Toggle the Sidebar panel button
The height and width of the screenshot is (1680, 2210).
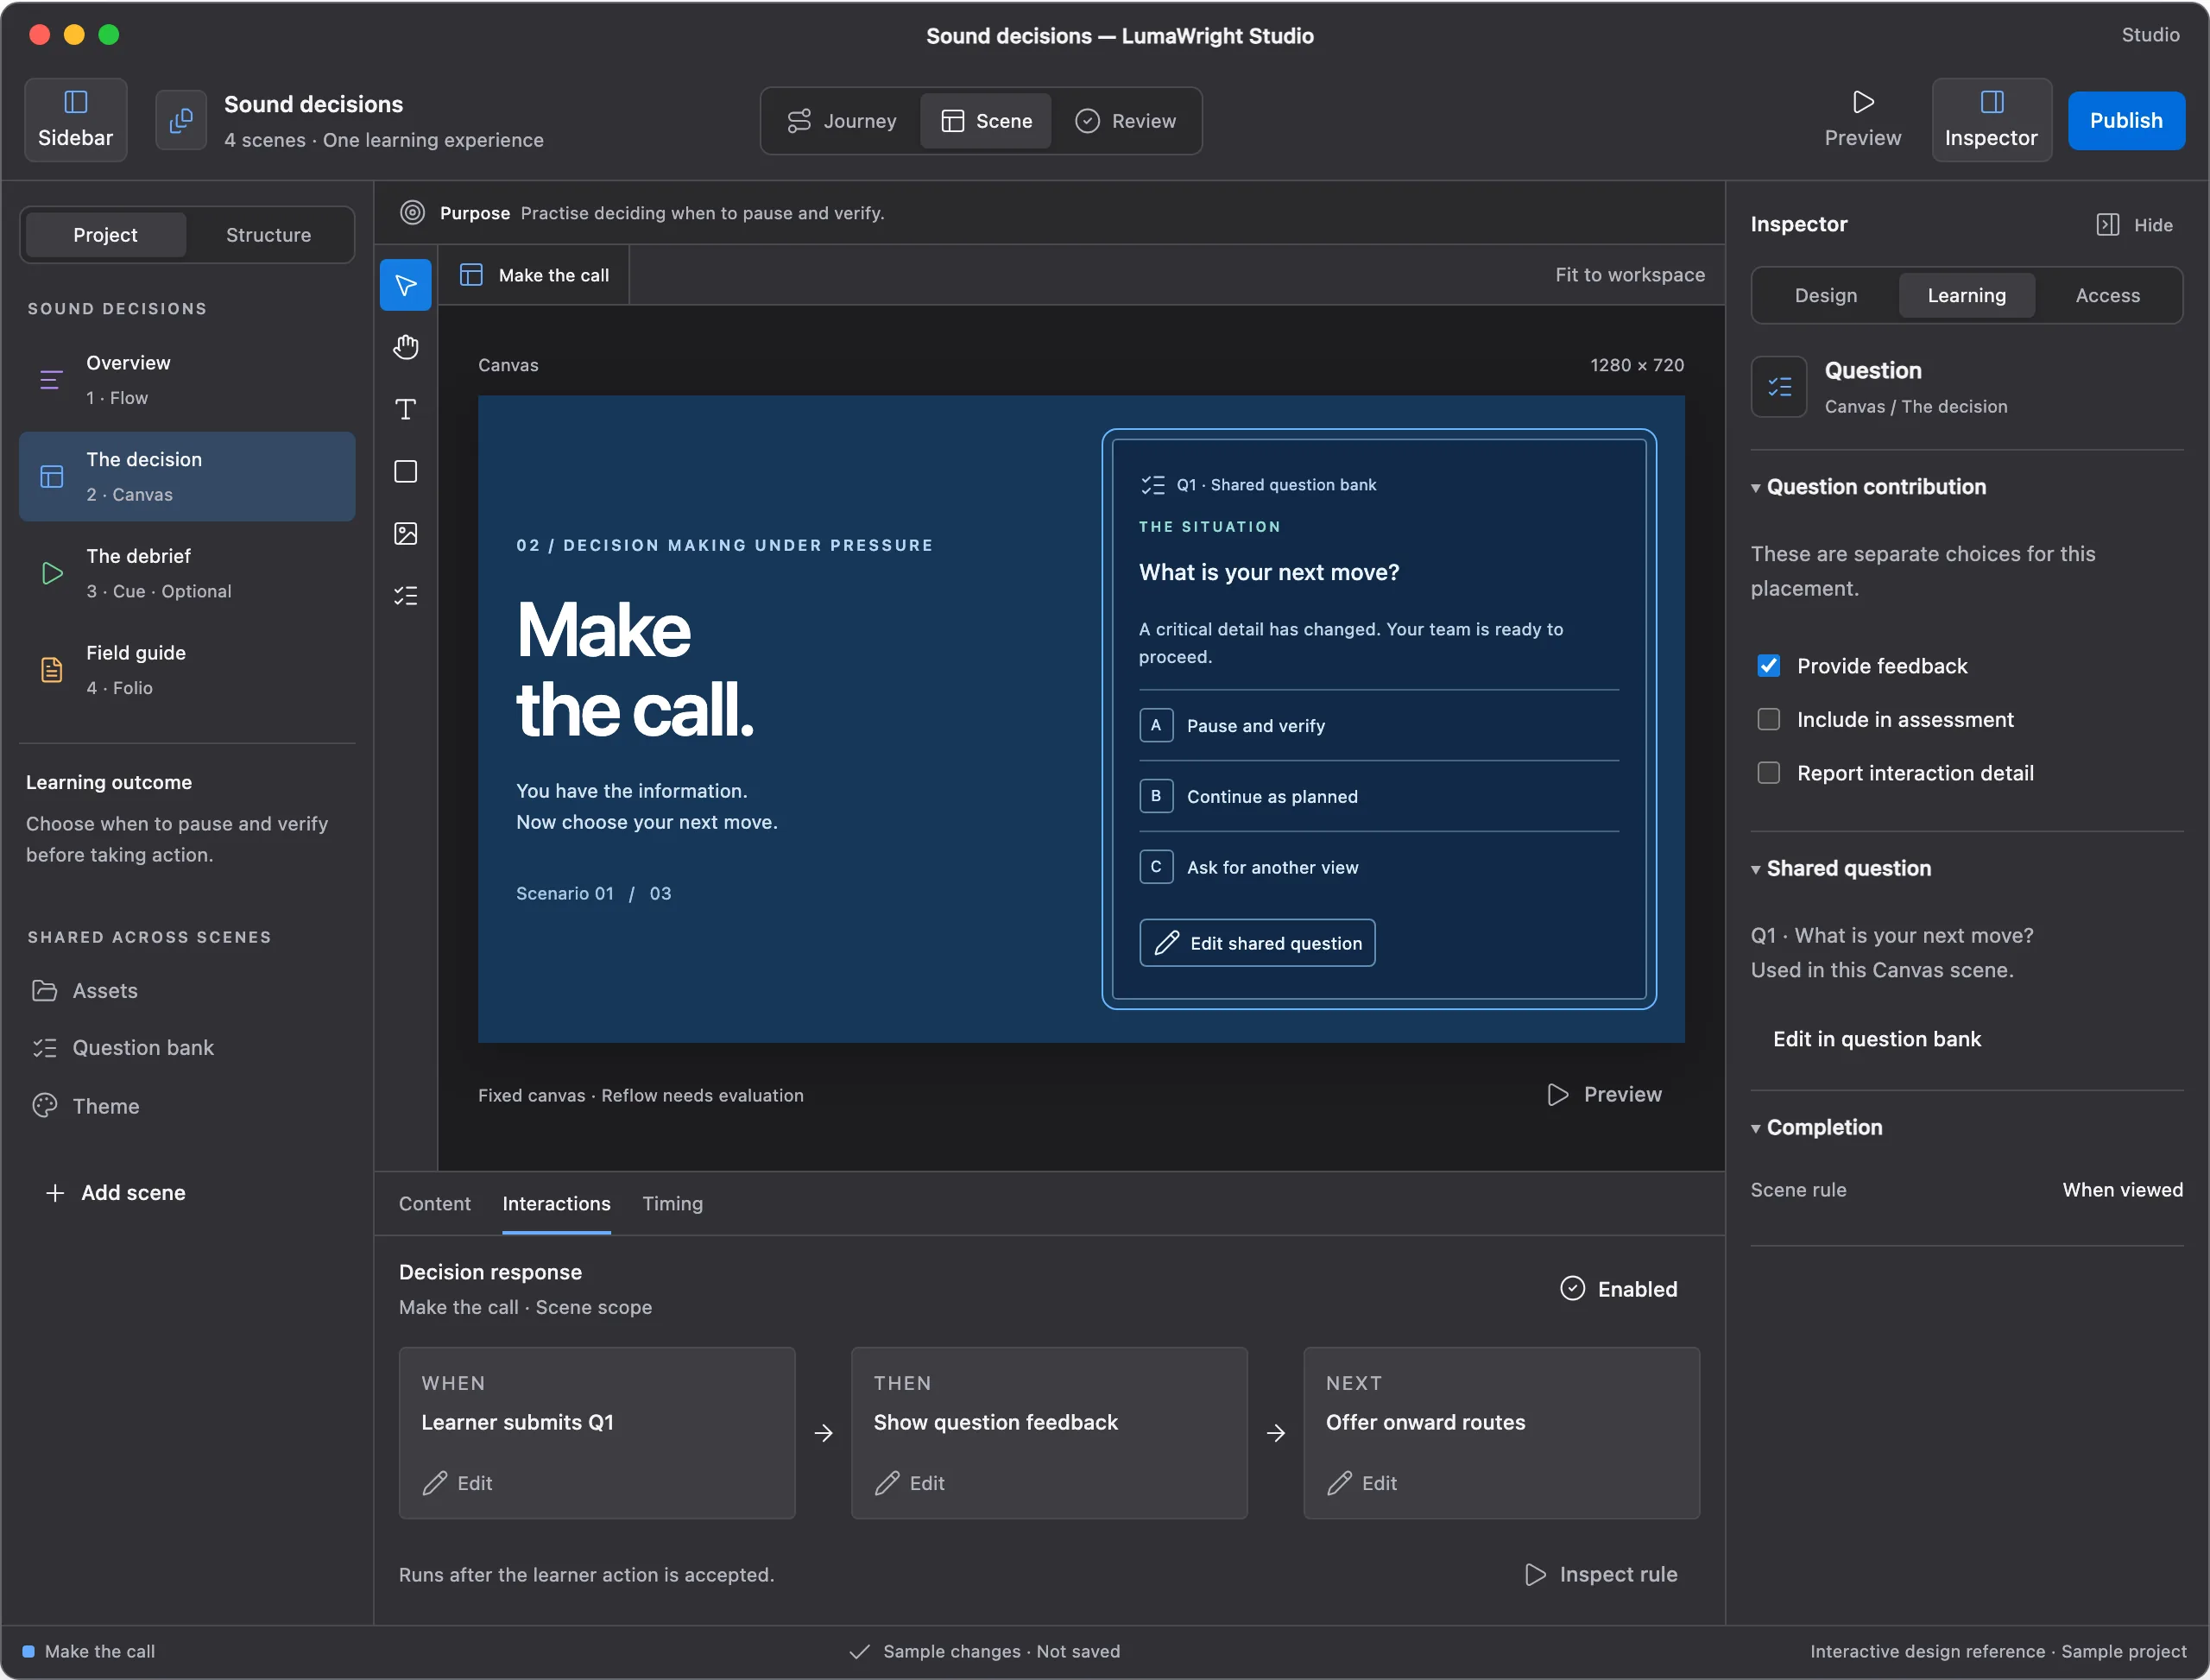point(76,120)
